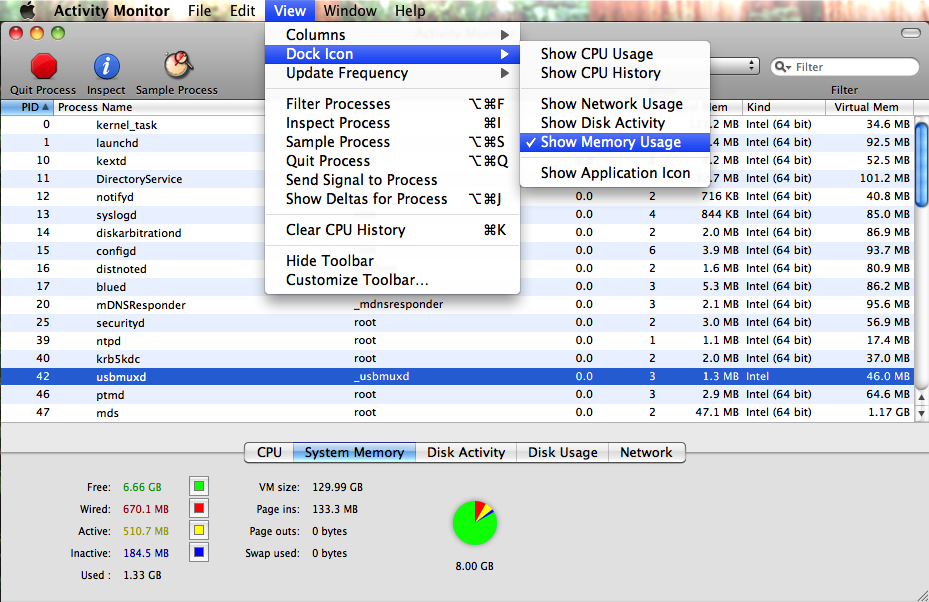Expand the Columns submenu
This screenshot has width=929, height=602.
(x=392, y=35)
